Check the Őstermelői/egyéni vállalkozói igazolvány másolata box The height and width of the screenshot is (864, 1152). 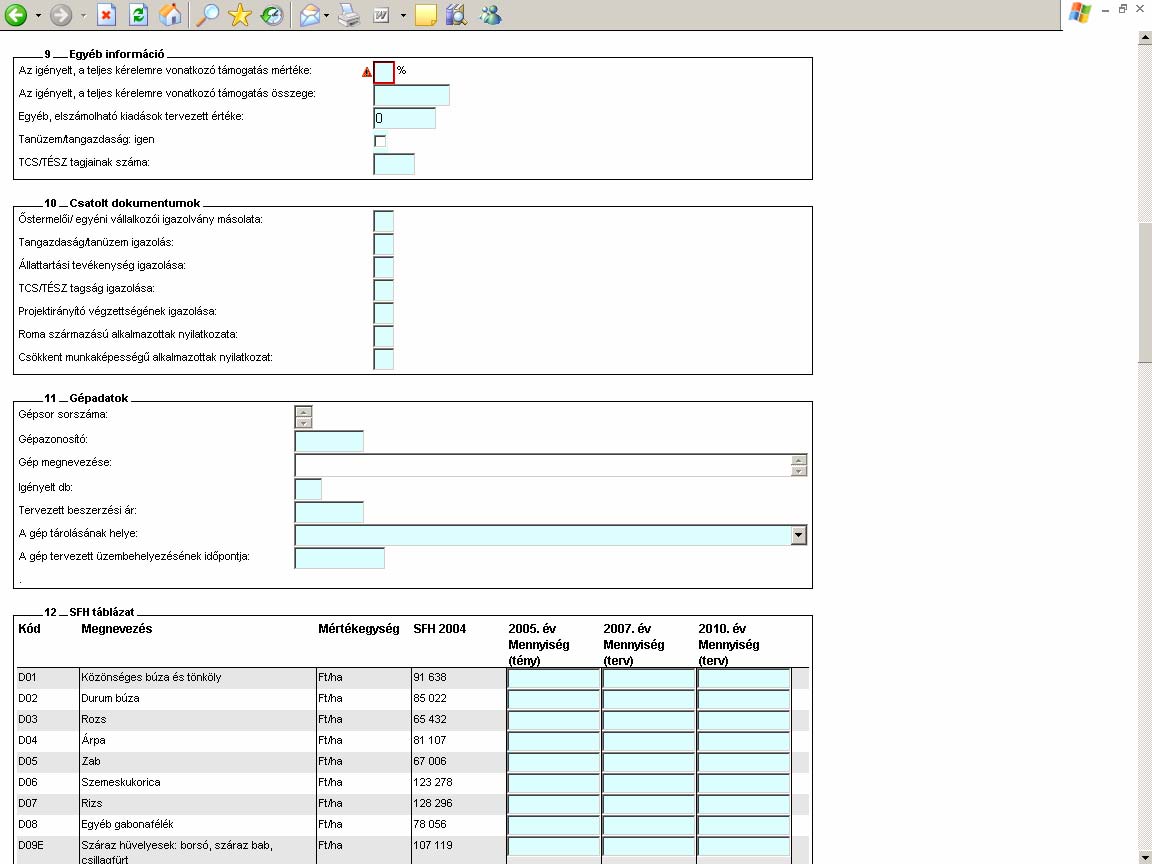tap(384, 221)
